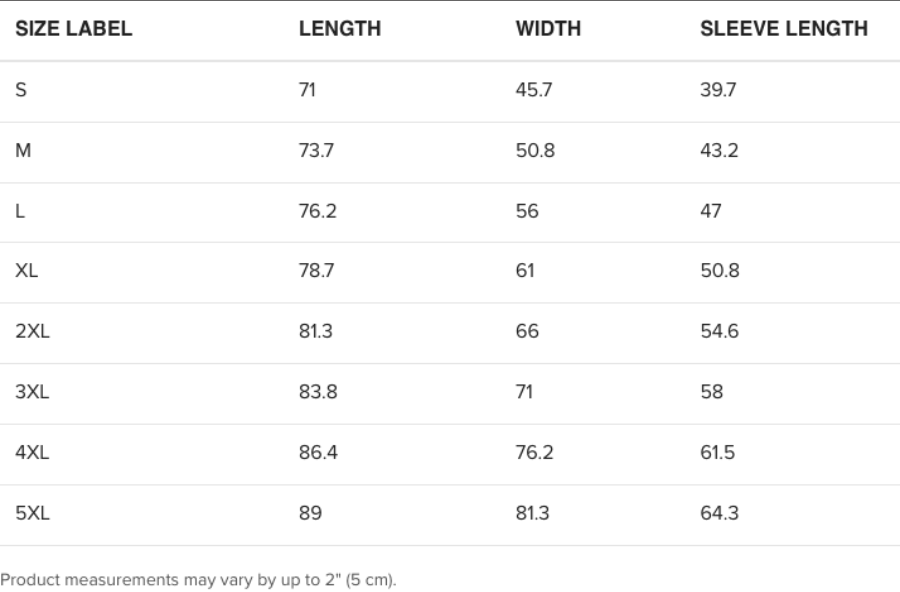
Task: Click the 47 sleeve length for L
Action: (x=711, y=211)
